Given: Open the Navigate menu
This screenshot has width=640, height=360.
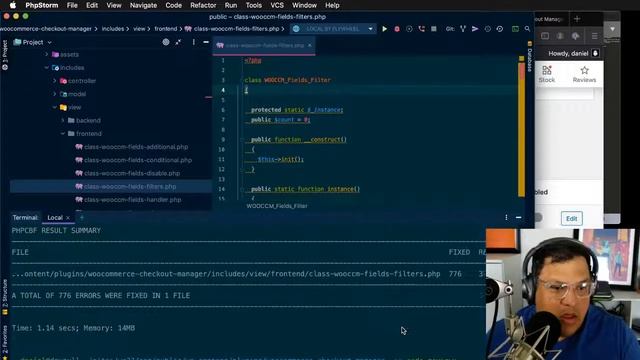Looking at the screenshot, I should [x=143, y=5].
